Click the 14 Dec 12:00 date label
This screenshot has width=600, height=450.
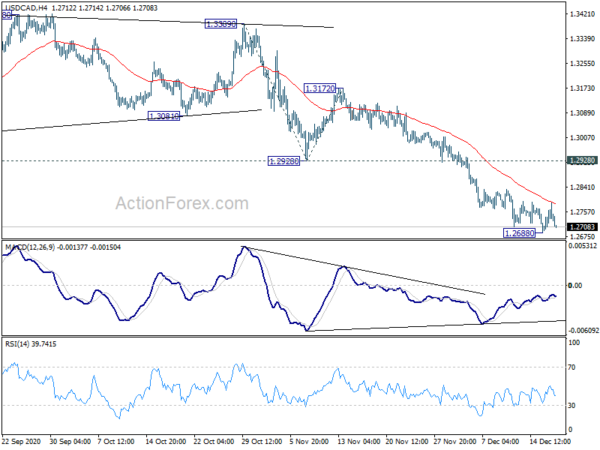click(x=550, y=442)
